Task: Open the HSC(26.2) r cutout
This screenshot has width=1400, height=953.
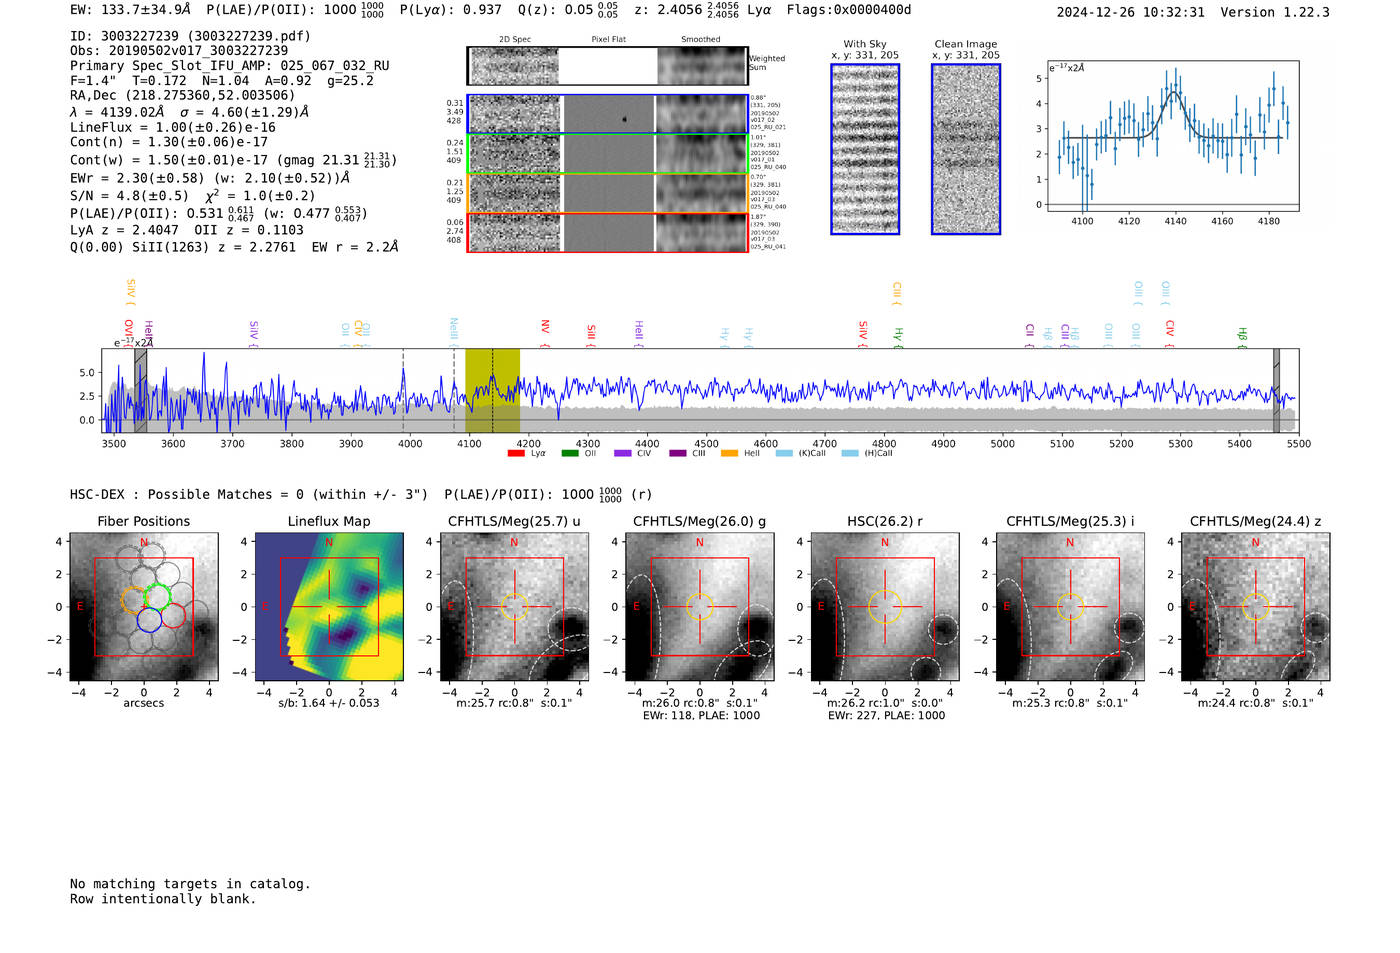Action: coord(884,607)
